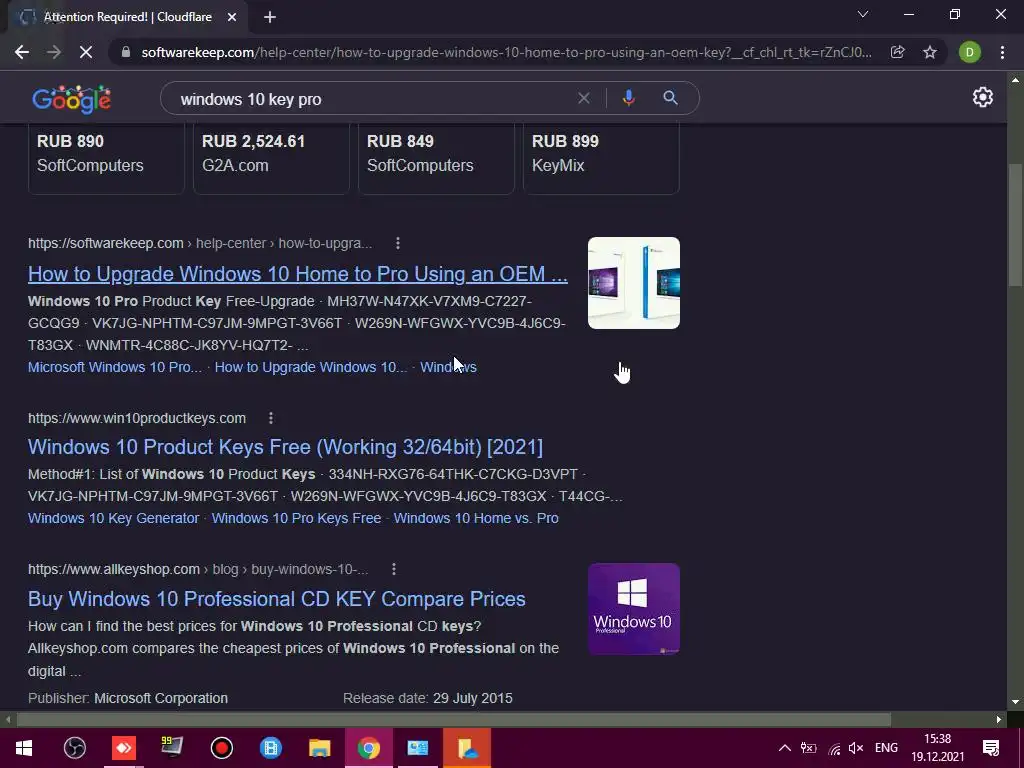Click the vertical page scrollbar thumb
This screenshot has width=1024, height=768.
pyautogui.click(x=1015, y=225)
